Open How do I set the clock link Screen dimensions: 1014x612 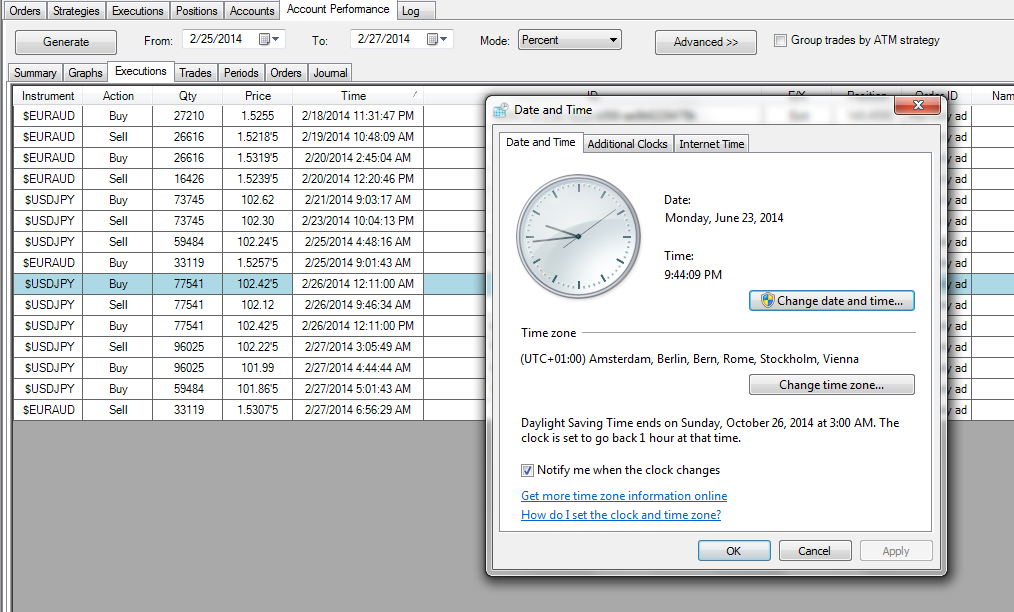click(621, 515)
